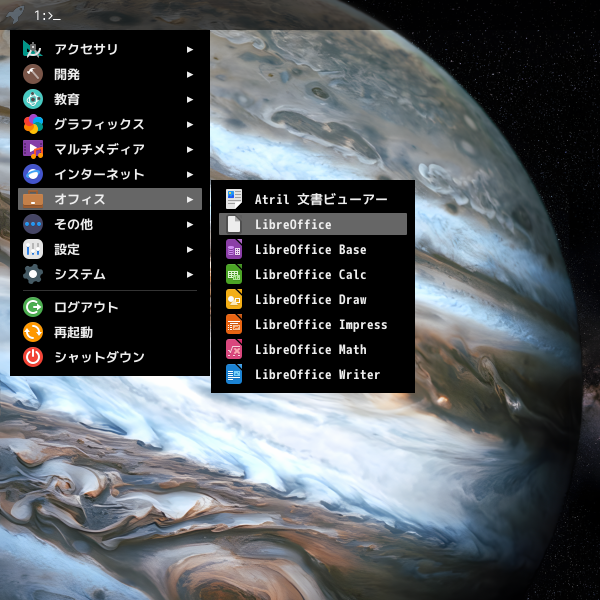The height and width of the screenshot is (600, 600).
Task: Click the red シャットダウン power icon
Action: pyautogui.click(x=33, y=357)
